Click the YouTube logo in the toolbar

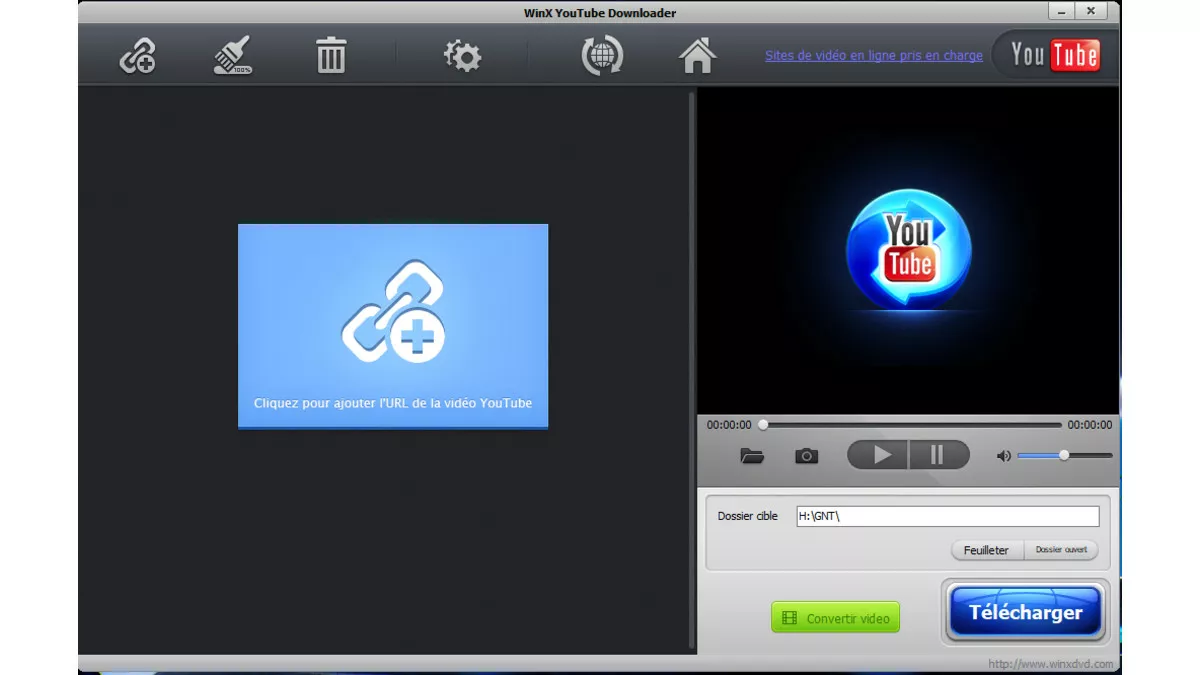click(x=1053, y=55)
